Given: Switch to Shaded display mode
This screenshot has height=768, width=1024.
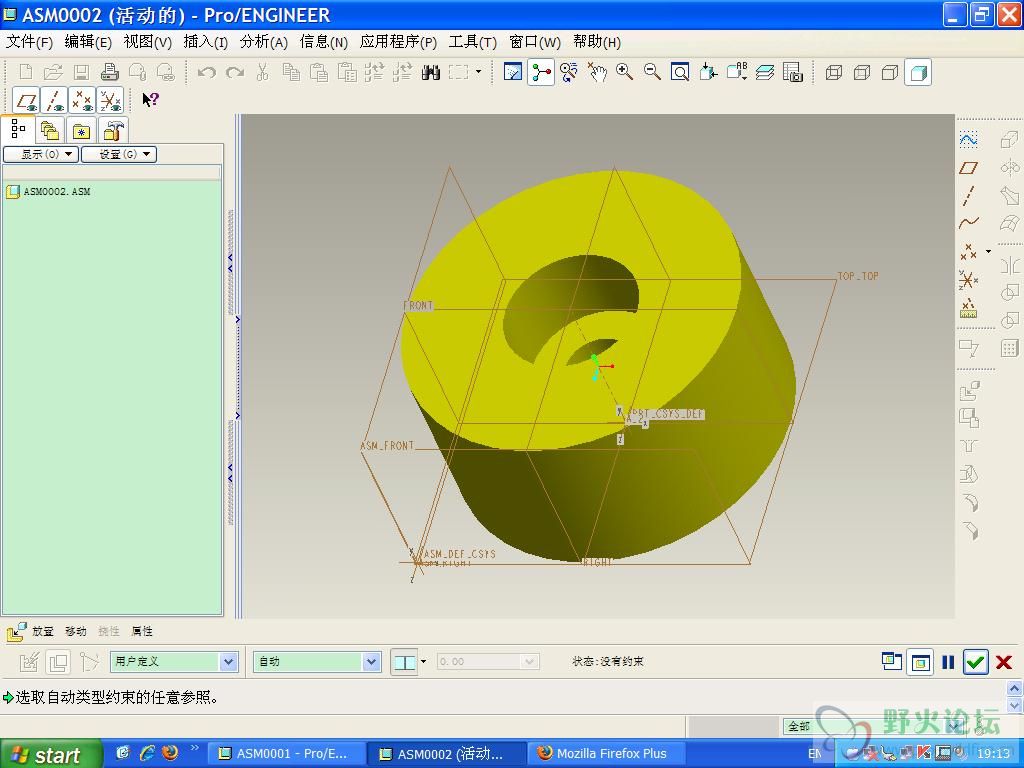Looking at the screenshot, I should pyautogui.click(x=918, y=72).
